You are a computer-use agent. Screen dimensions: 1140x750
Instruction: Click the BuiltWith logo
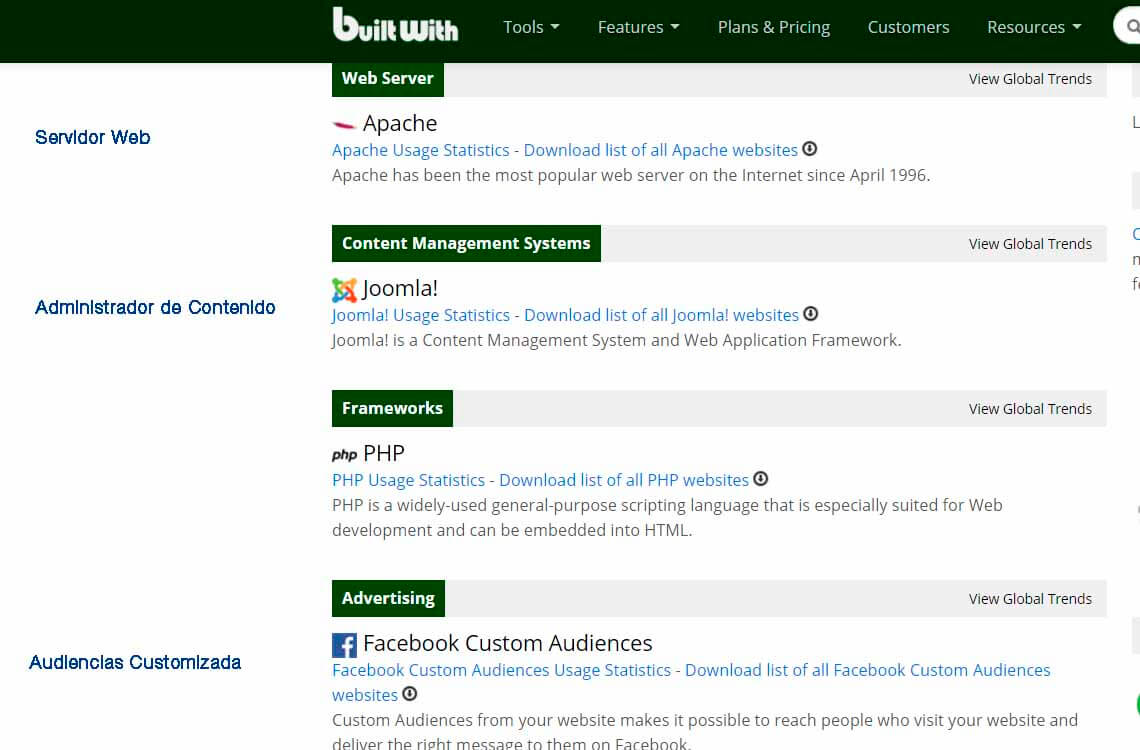pos(395,26)
